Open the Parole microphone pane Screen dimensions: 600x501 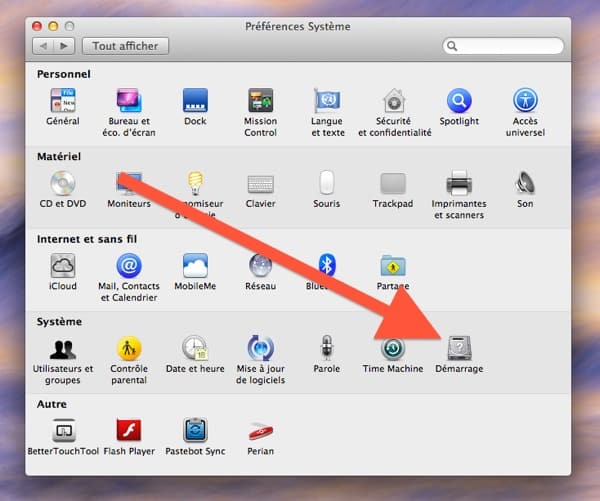[x=327, y=348]
